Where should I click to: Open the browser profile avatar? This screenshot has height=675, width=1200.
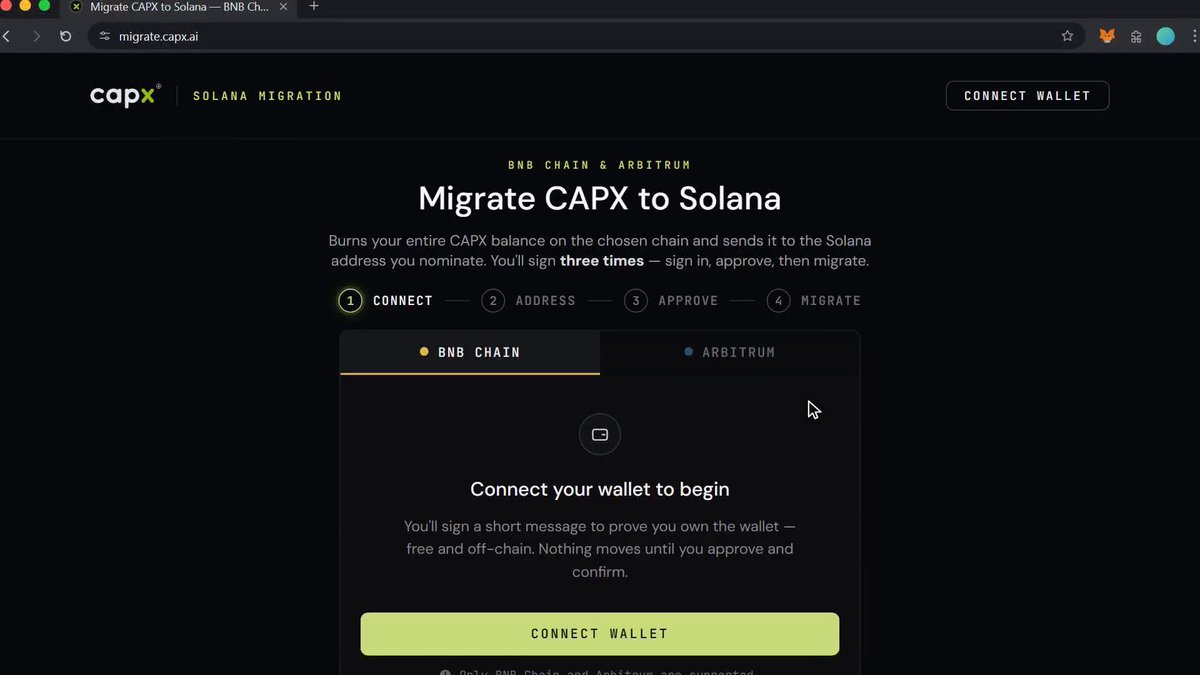pos(1165,36)
